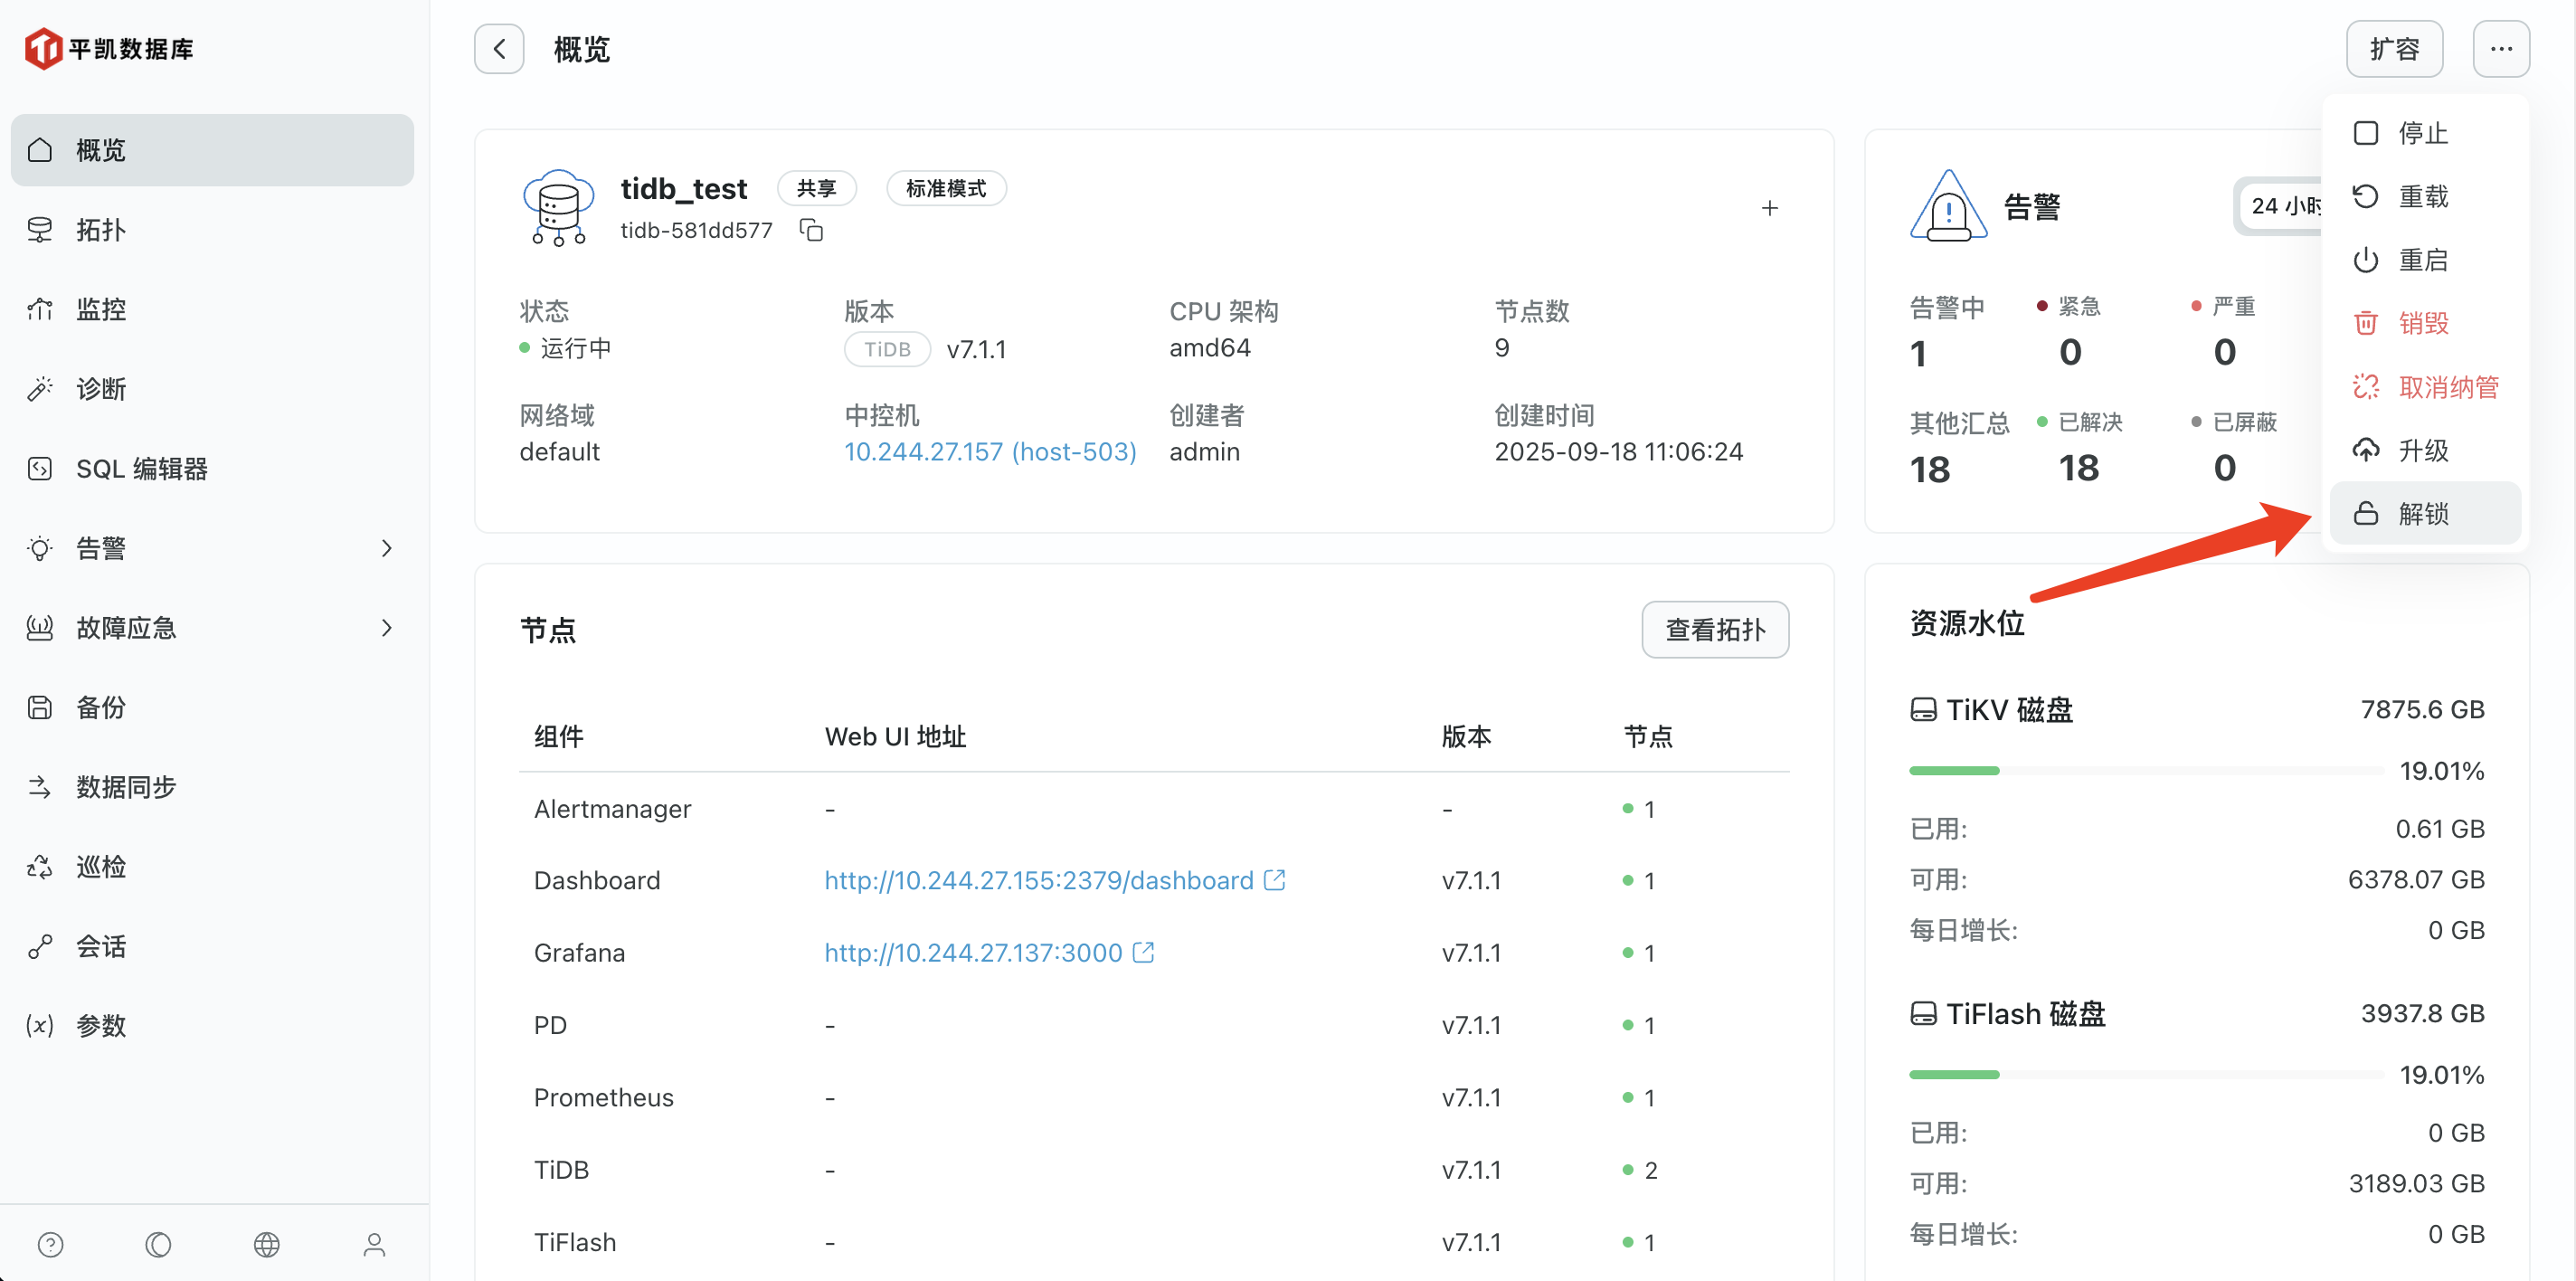The image size is (2576, 1281).
Task: Open SQL 编辑器 in the sidebar
Action: [142, 469]
